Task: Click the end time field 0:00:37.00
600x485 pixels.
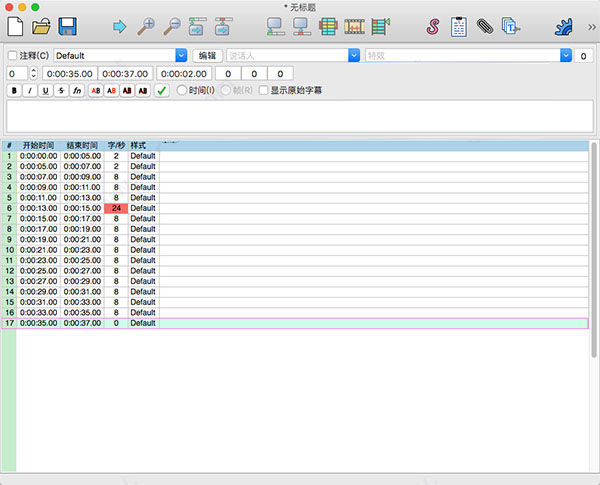Action: (x=125, y=74)
